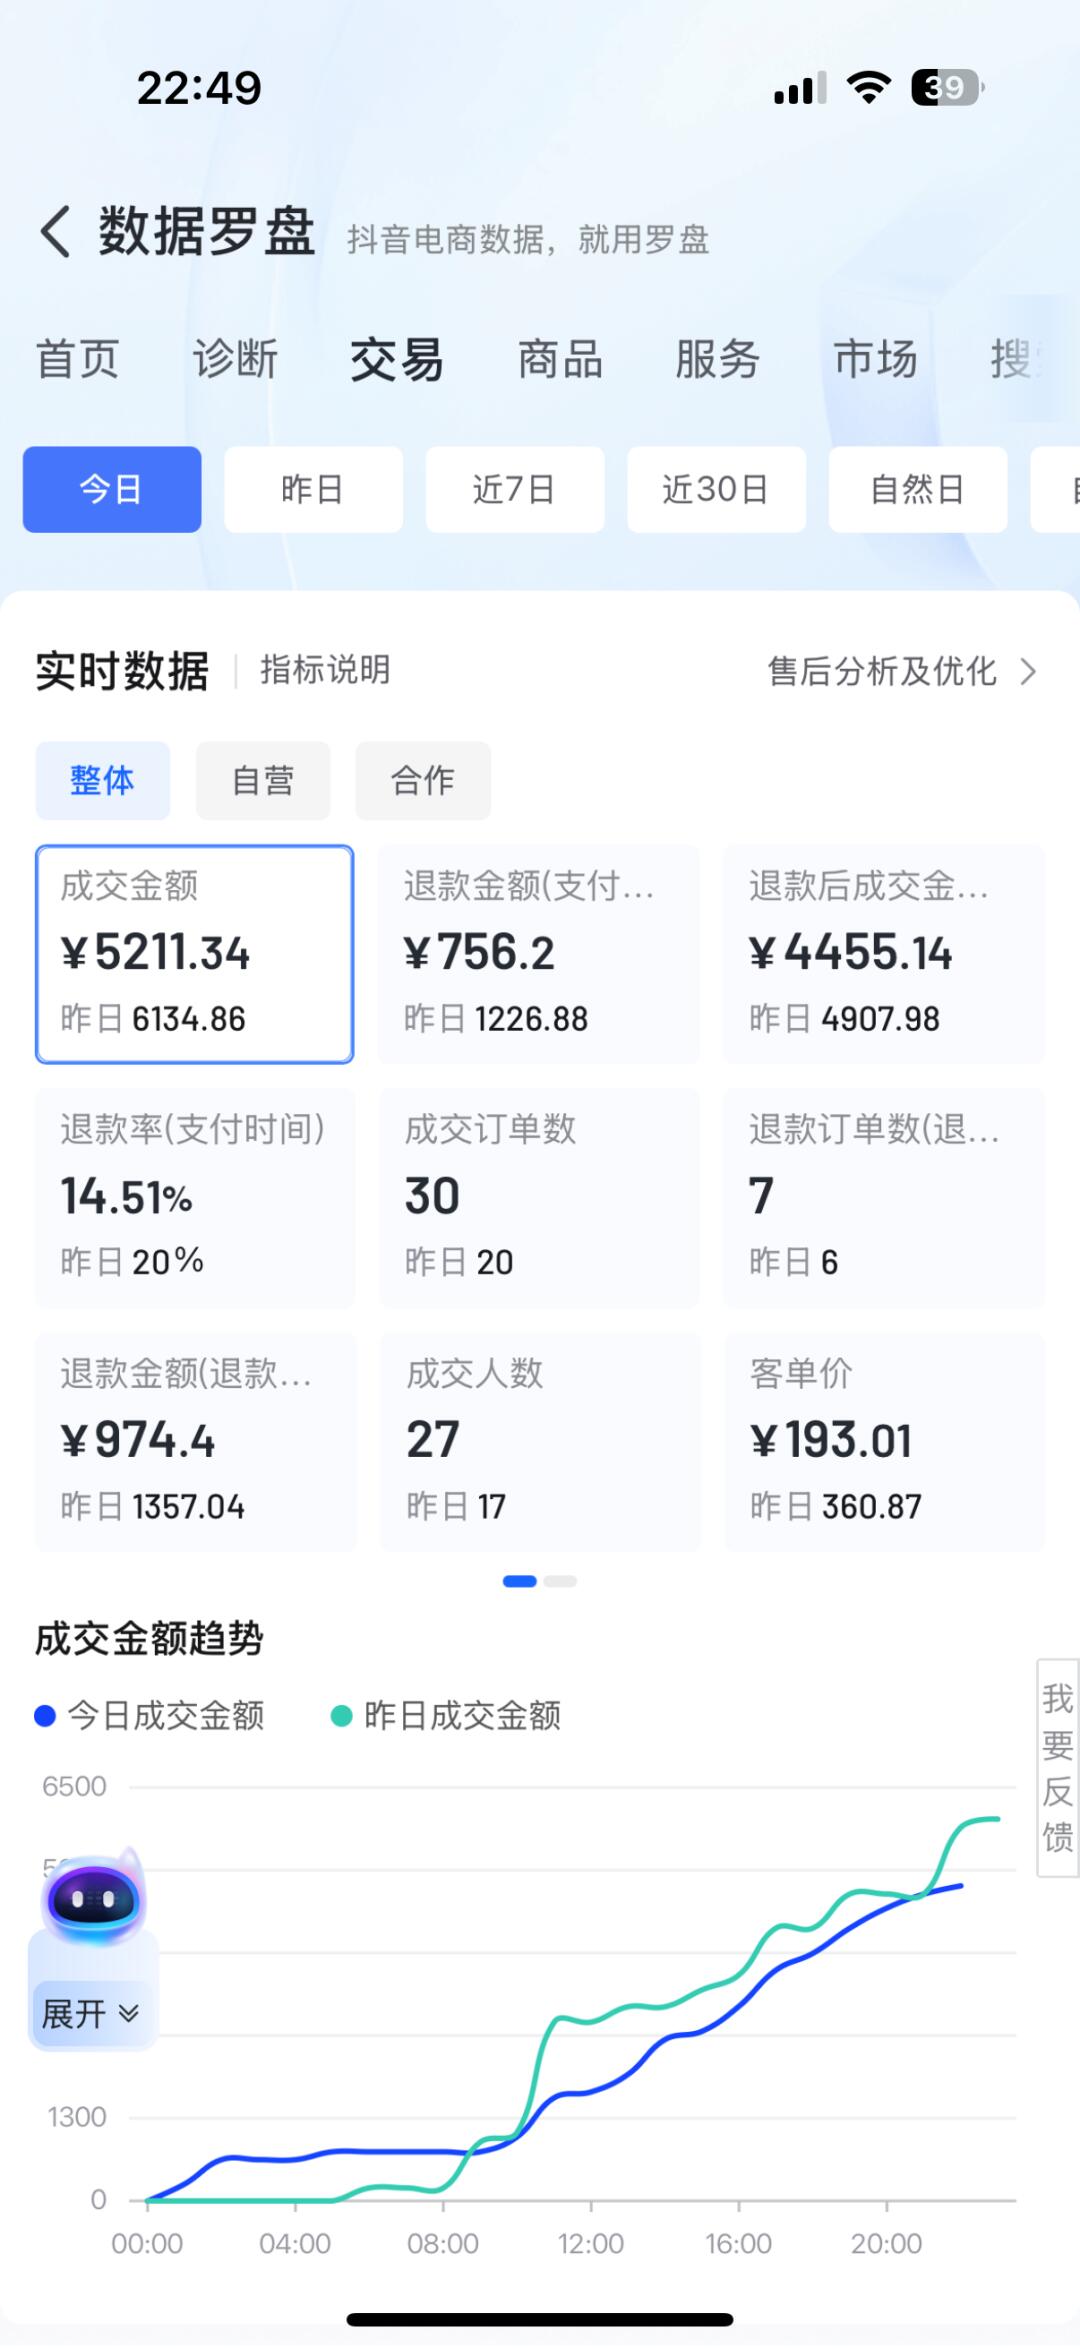The image size is (1080, 2348).
Task: Select the 近7日 date range
Action: tap(515, 489)
